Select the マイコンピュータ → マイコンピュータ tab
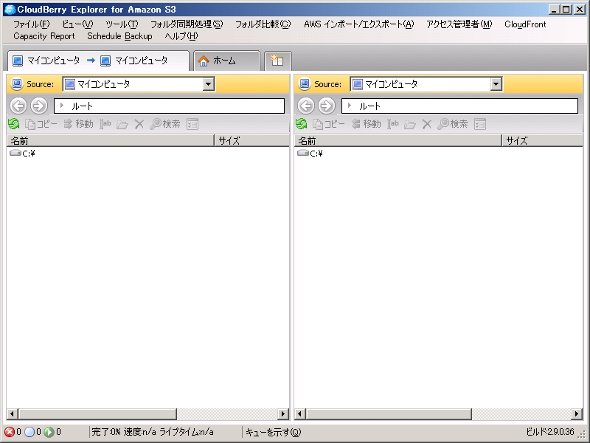Screen dimensions: 590x443 (x=98, y=61)
